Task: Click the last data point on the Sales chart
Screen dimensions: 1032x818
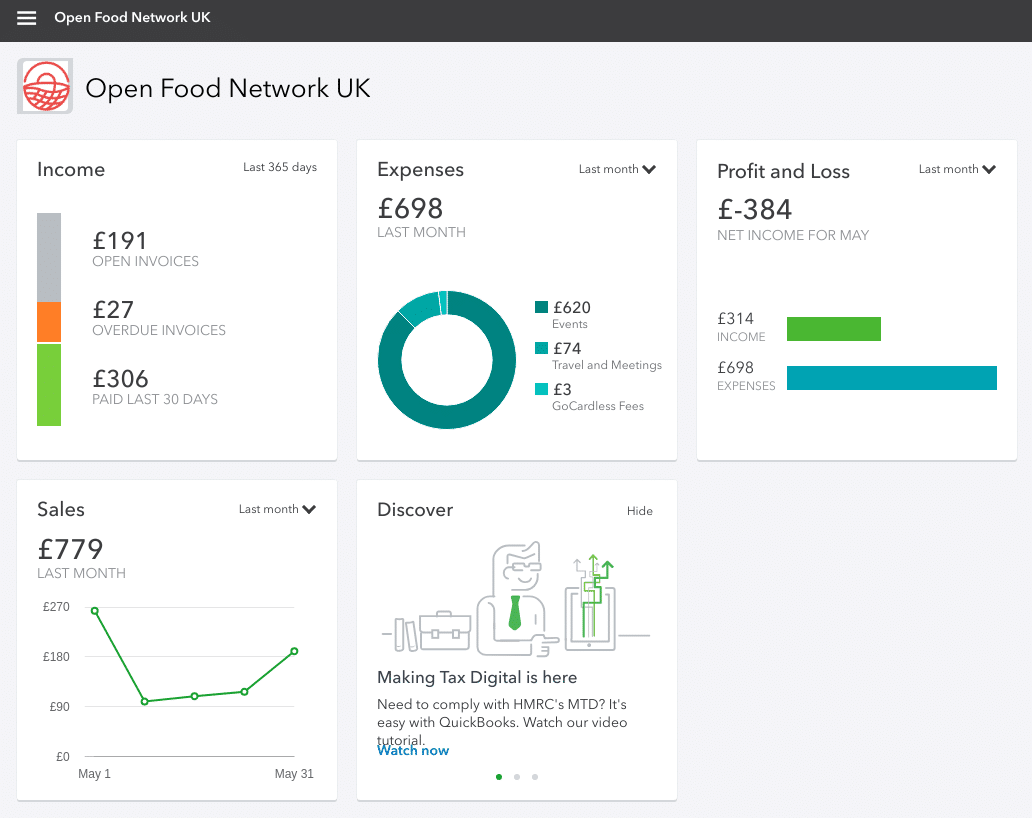Action: (293, 650)
